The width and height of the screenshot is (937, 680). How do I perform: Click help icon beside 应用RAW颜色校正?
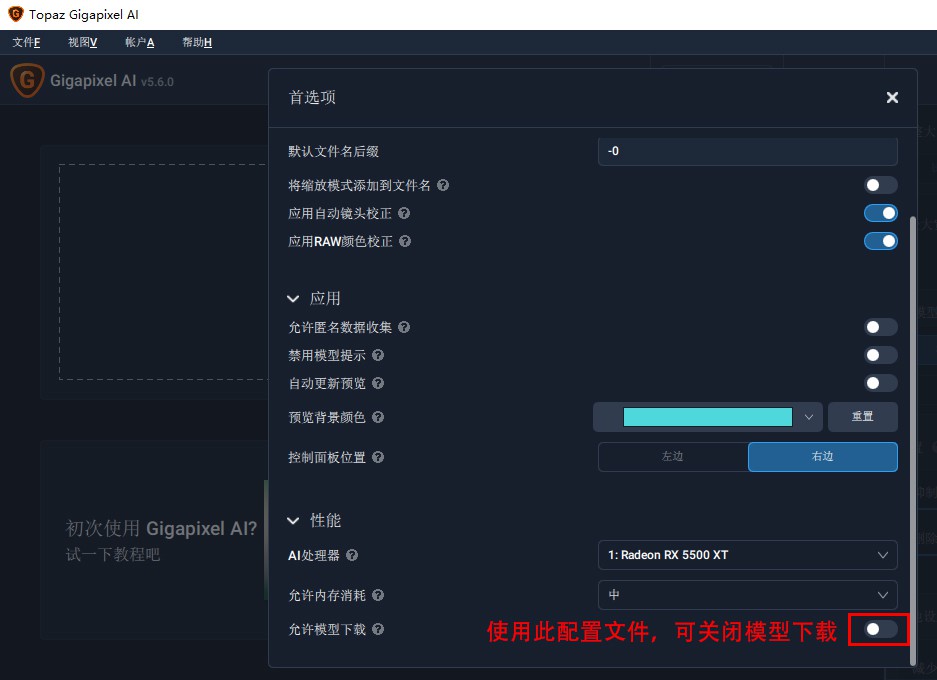[x=405, y=241]
